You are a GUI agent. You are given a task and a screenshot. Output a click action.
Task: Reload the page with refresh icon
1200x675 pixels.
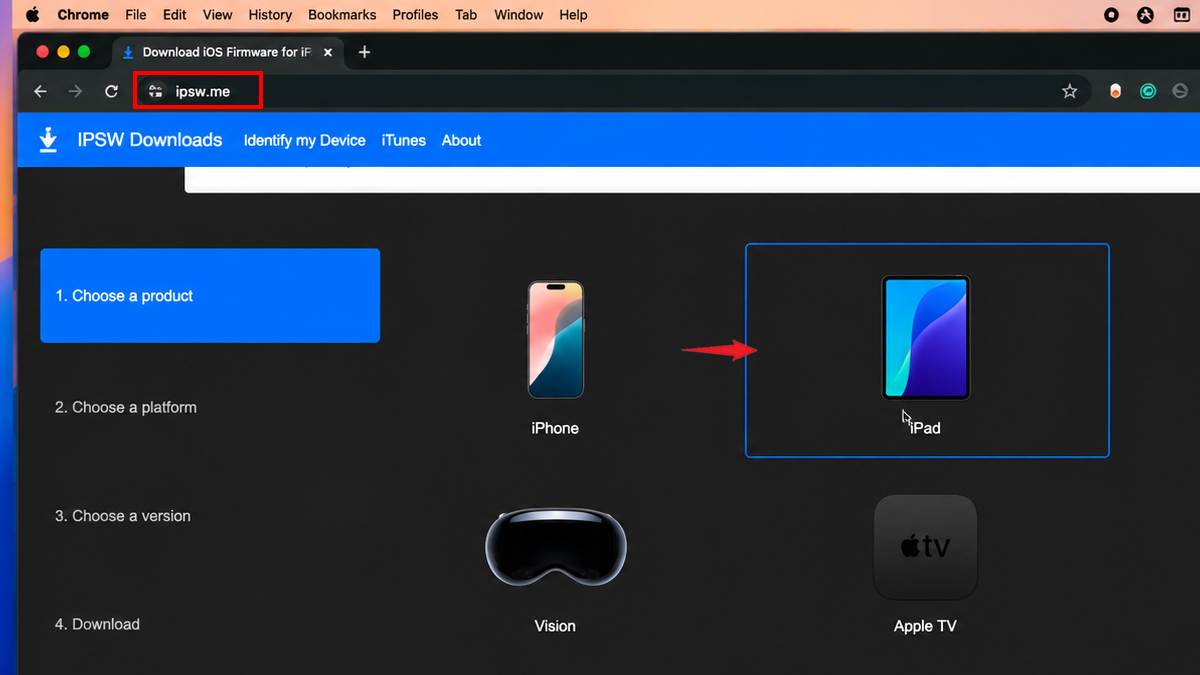click(111, 91)
